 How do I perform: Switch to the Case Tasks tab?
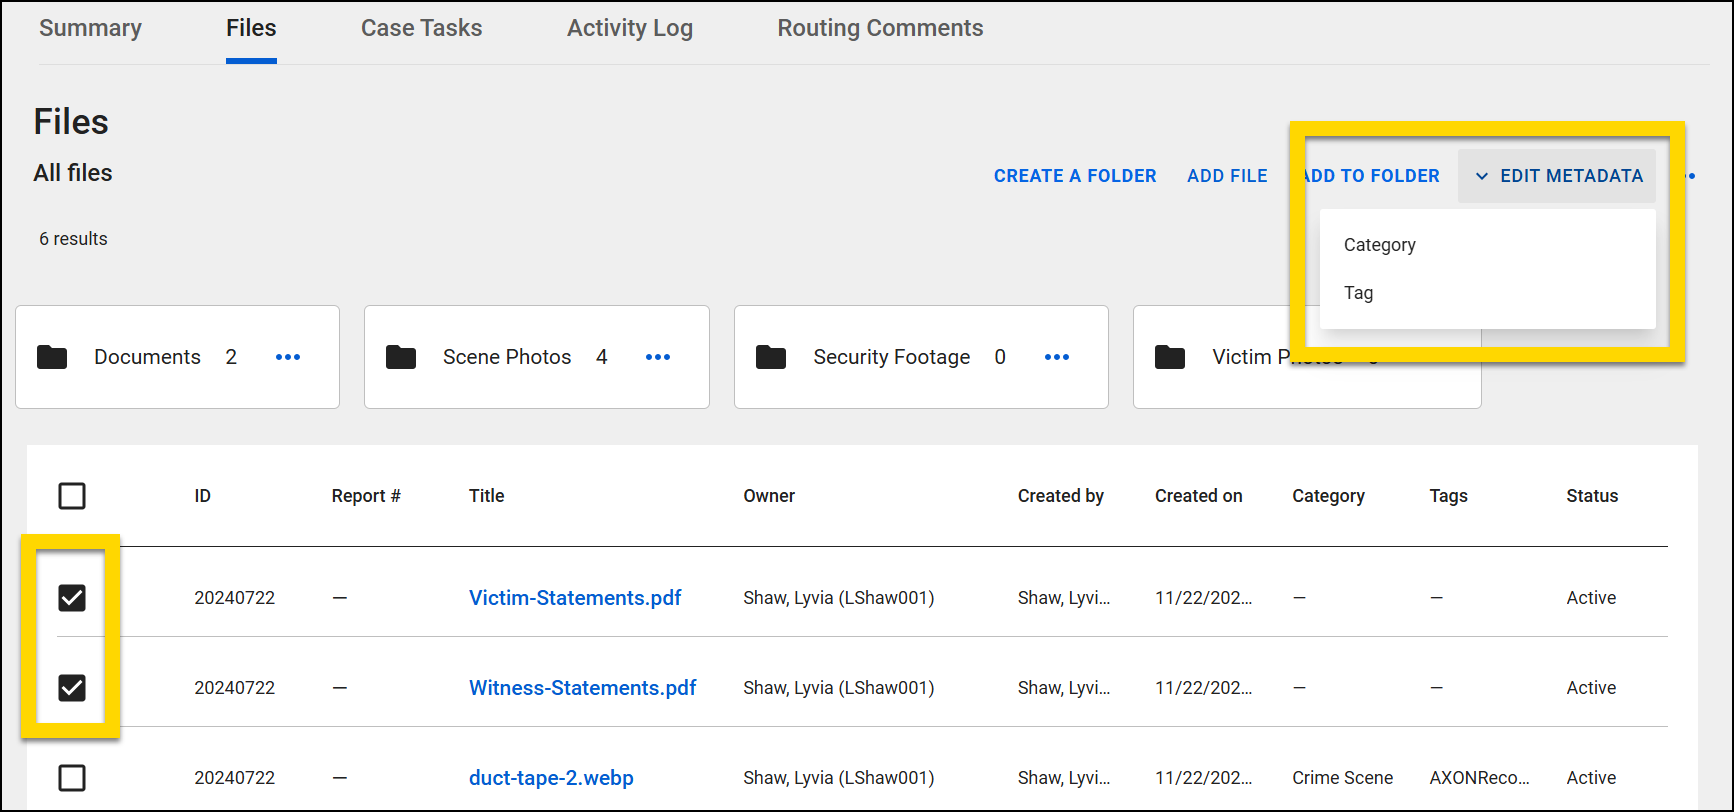pos(421,28)
